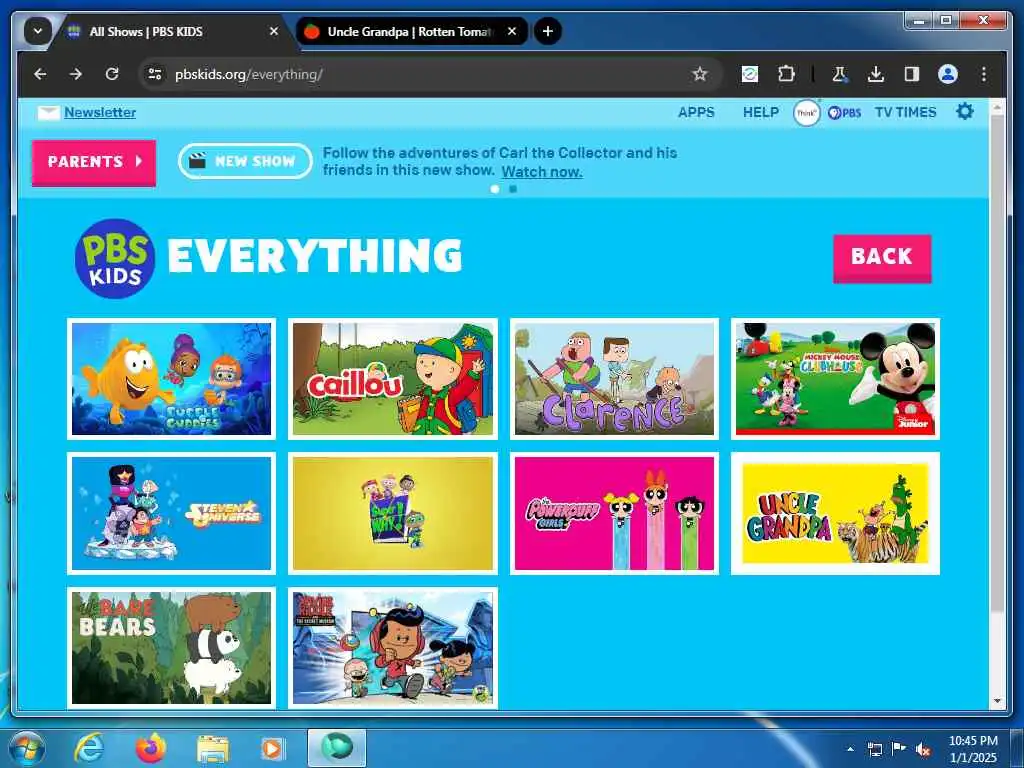Open the blue extension icon beside the address bar
This screenshot has height=768, width=1024.
click(x=750, y=74)
